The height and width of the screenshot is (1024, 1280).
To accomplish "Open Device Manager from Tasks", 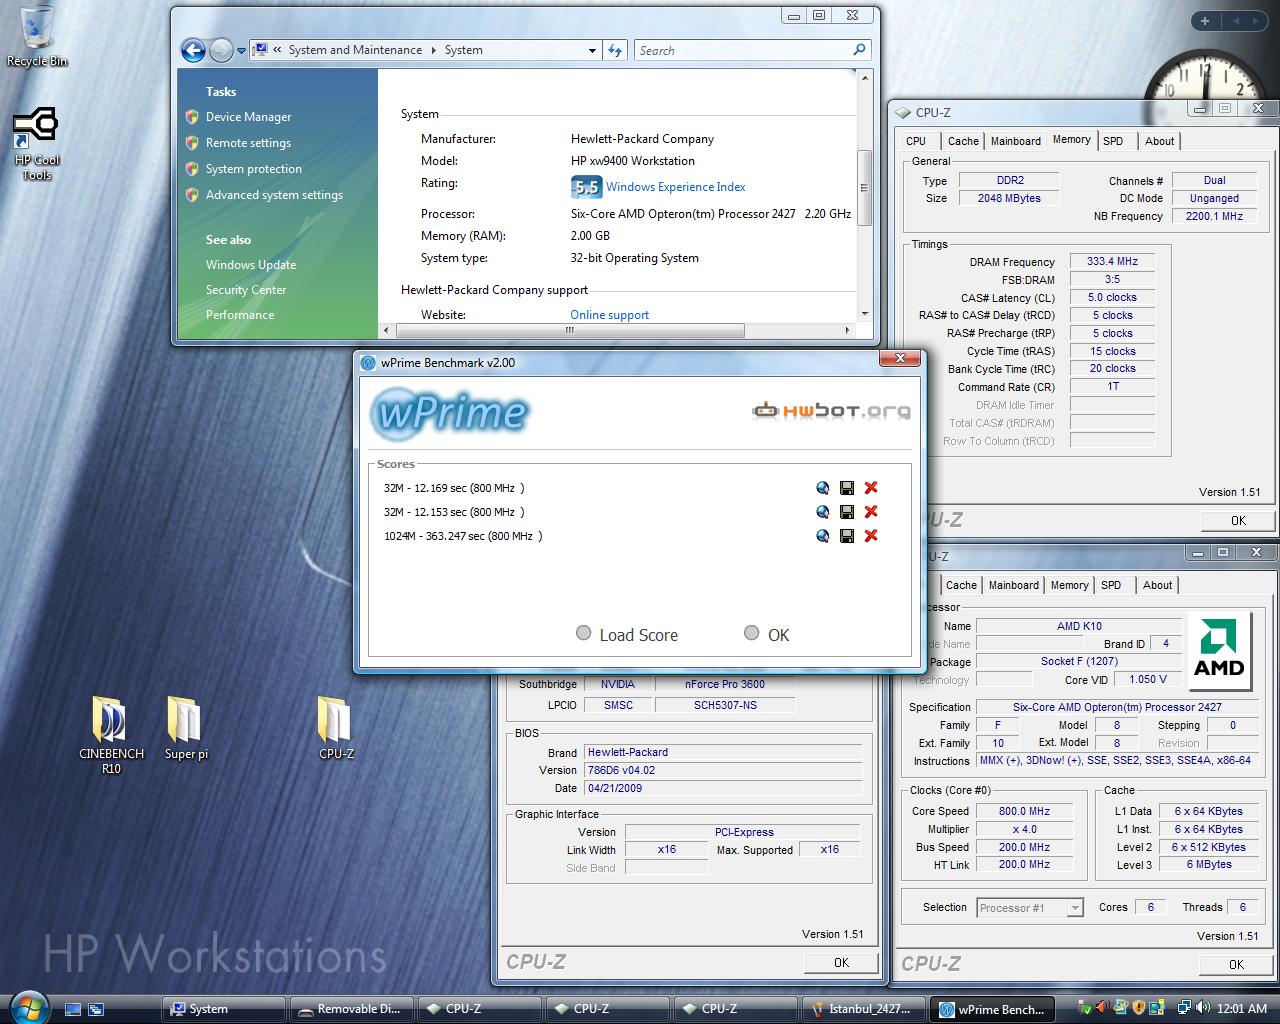I will 248,117.
